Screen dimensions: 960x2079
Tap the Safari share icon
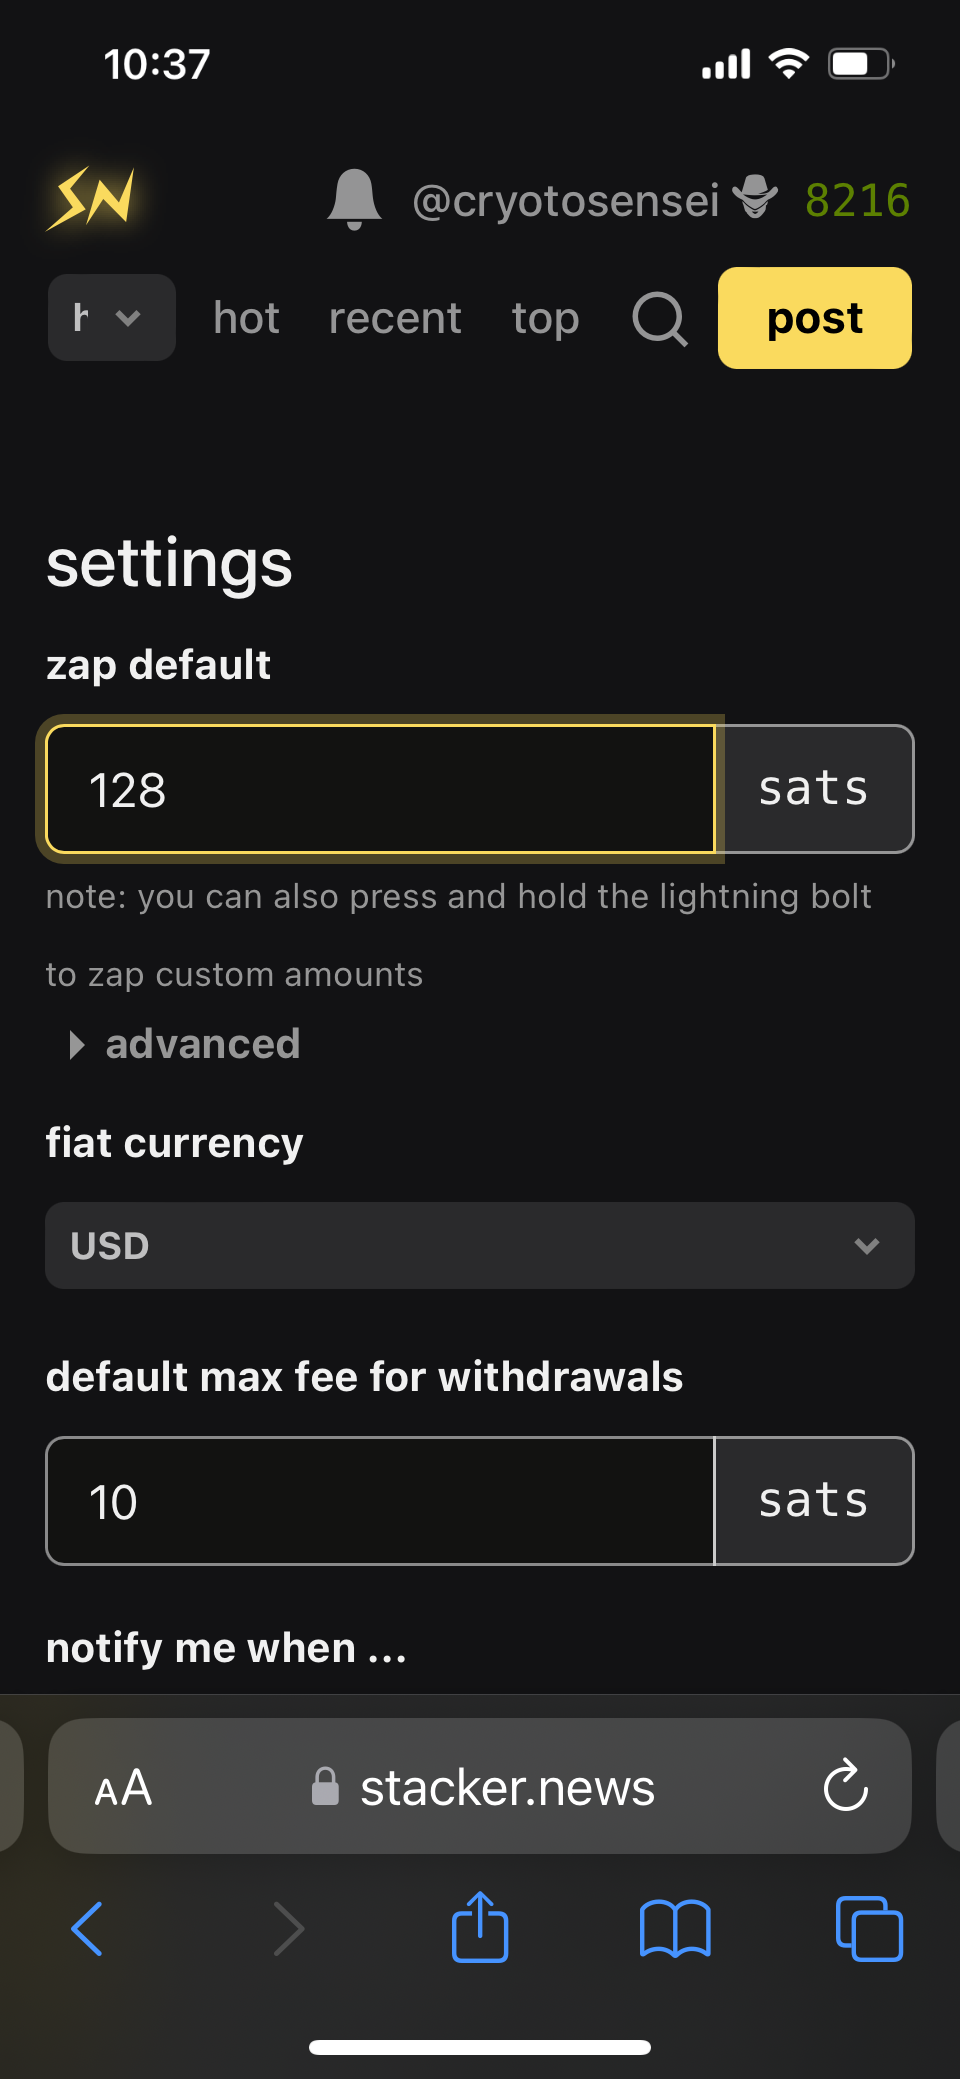click(x=480, y=1927)
